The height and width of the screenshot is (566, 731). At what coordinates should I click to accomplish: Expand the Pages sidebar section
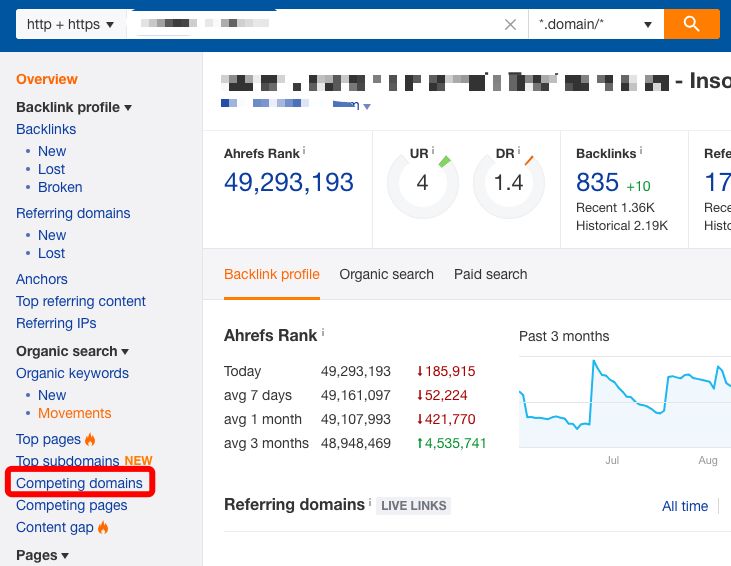click(x=42, y=555)
